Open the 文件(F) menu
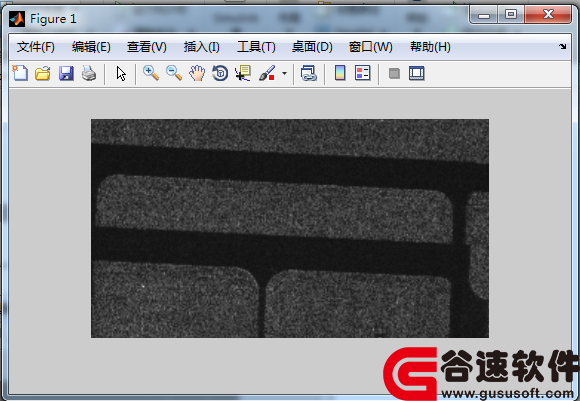Image resolution: width=580 pixels, height=401 pixels. [36, 47]
